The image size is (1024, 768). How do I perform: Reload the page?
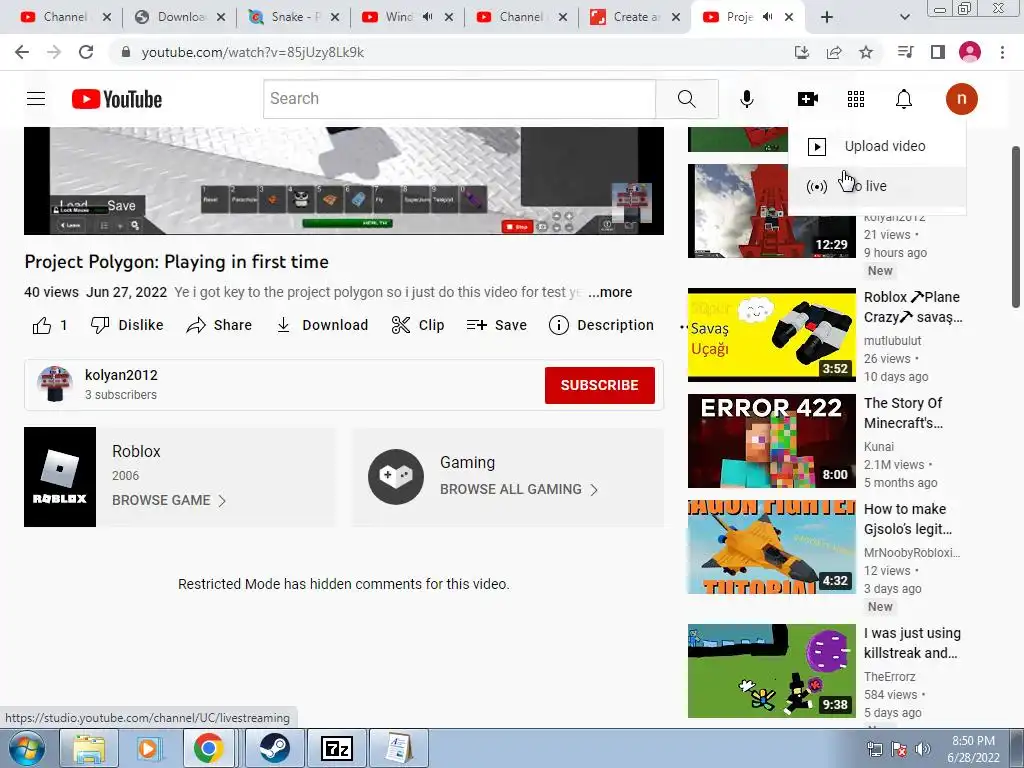86,52
